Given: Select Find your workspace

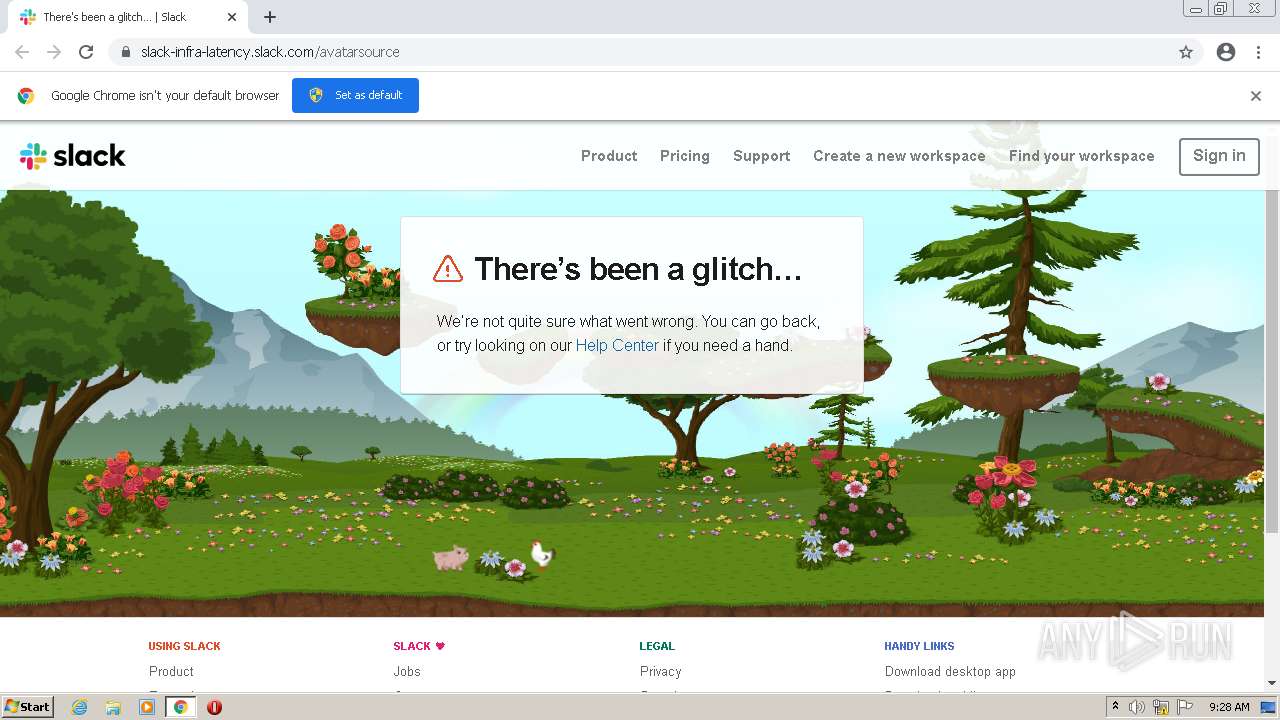Looking at the screenshot, I should [x=1082, y=156].
